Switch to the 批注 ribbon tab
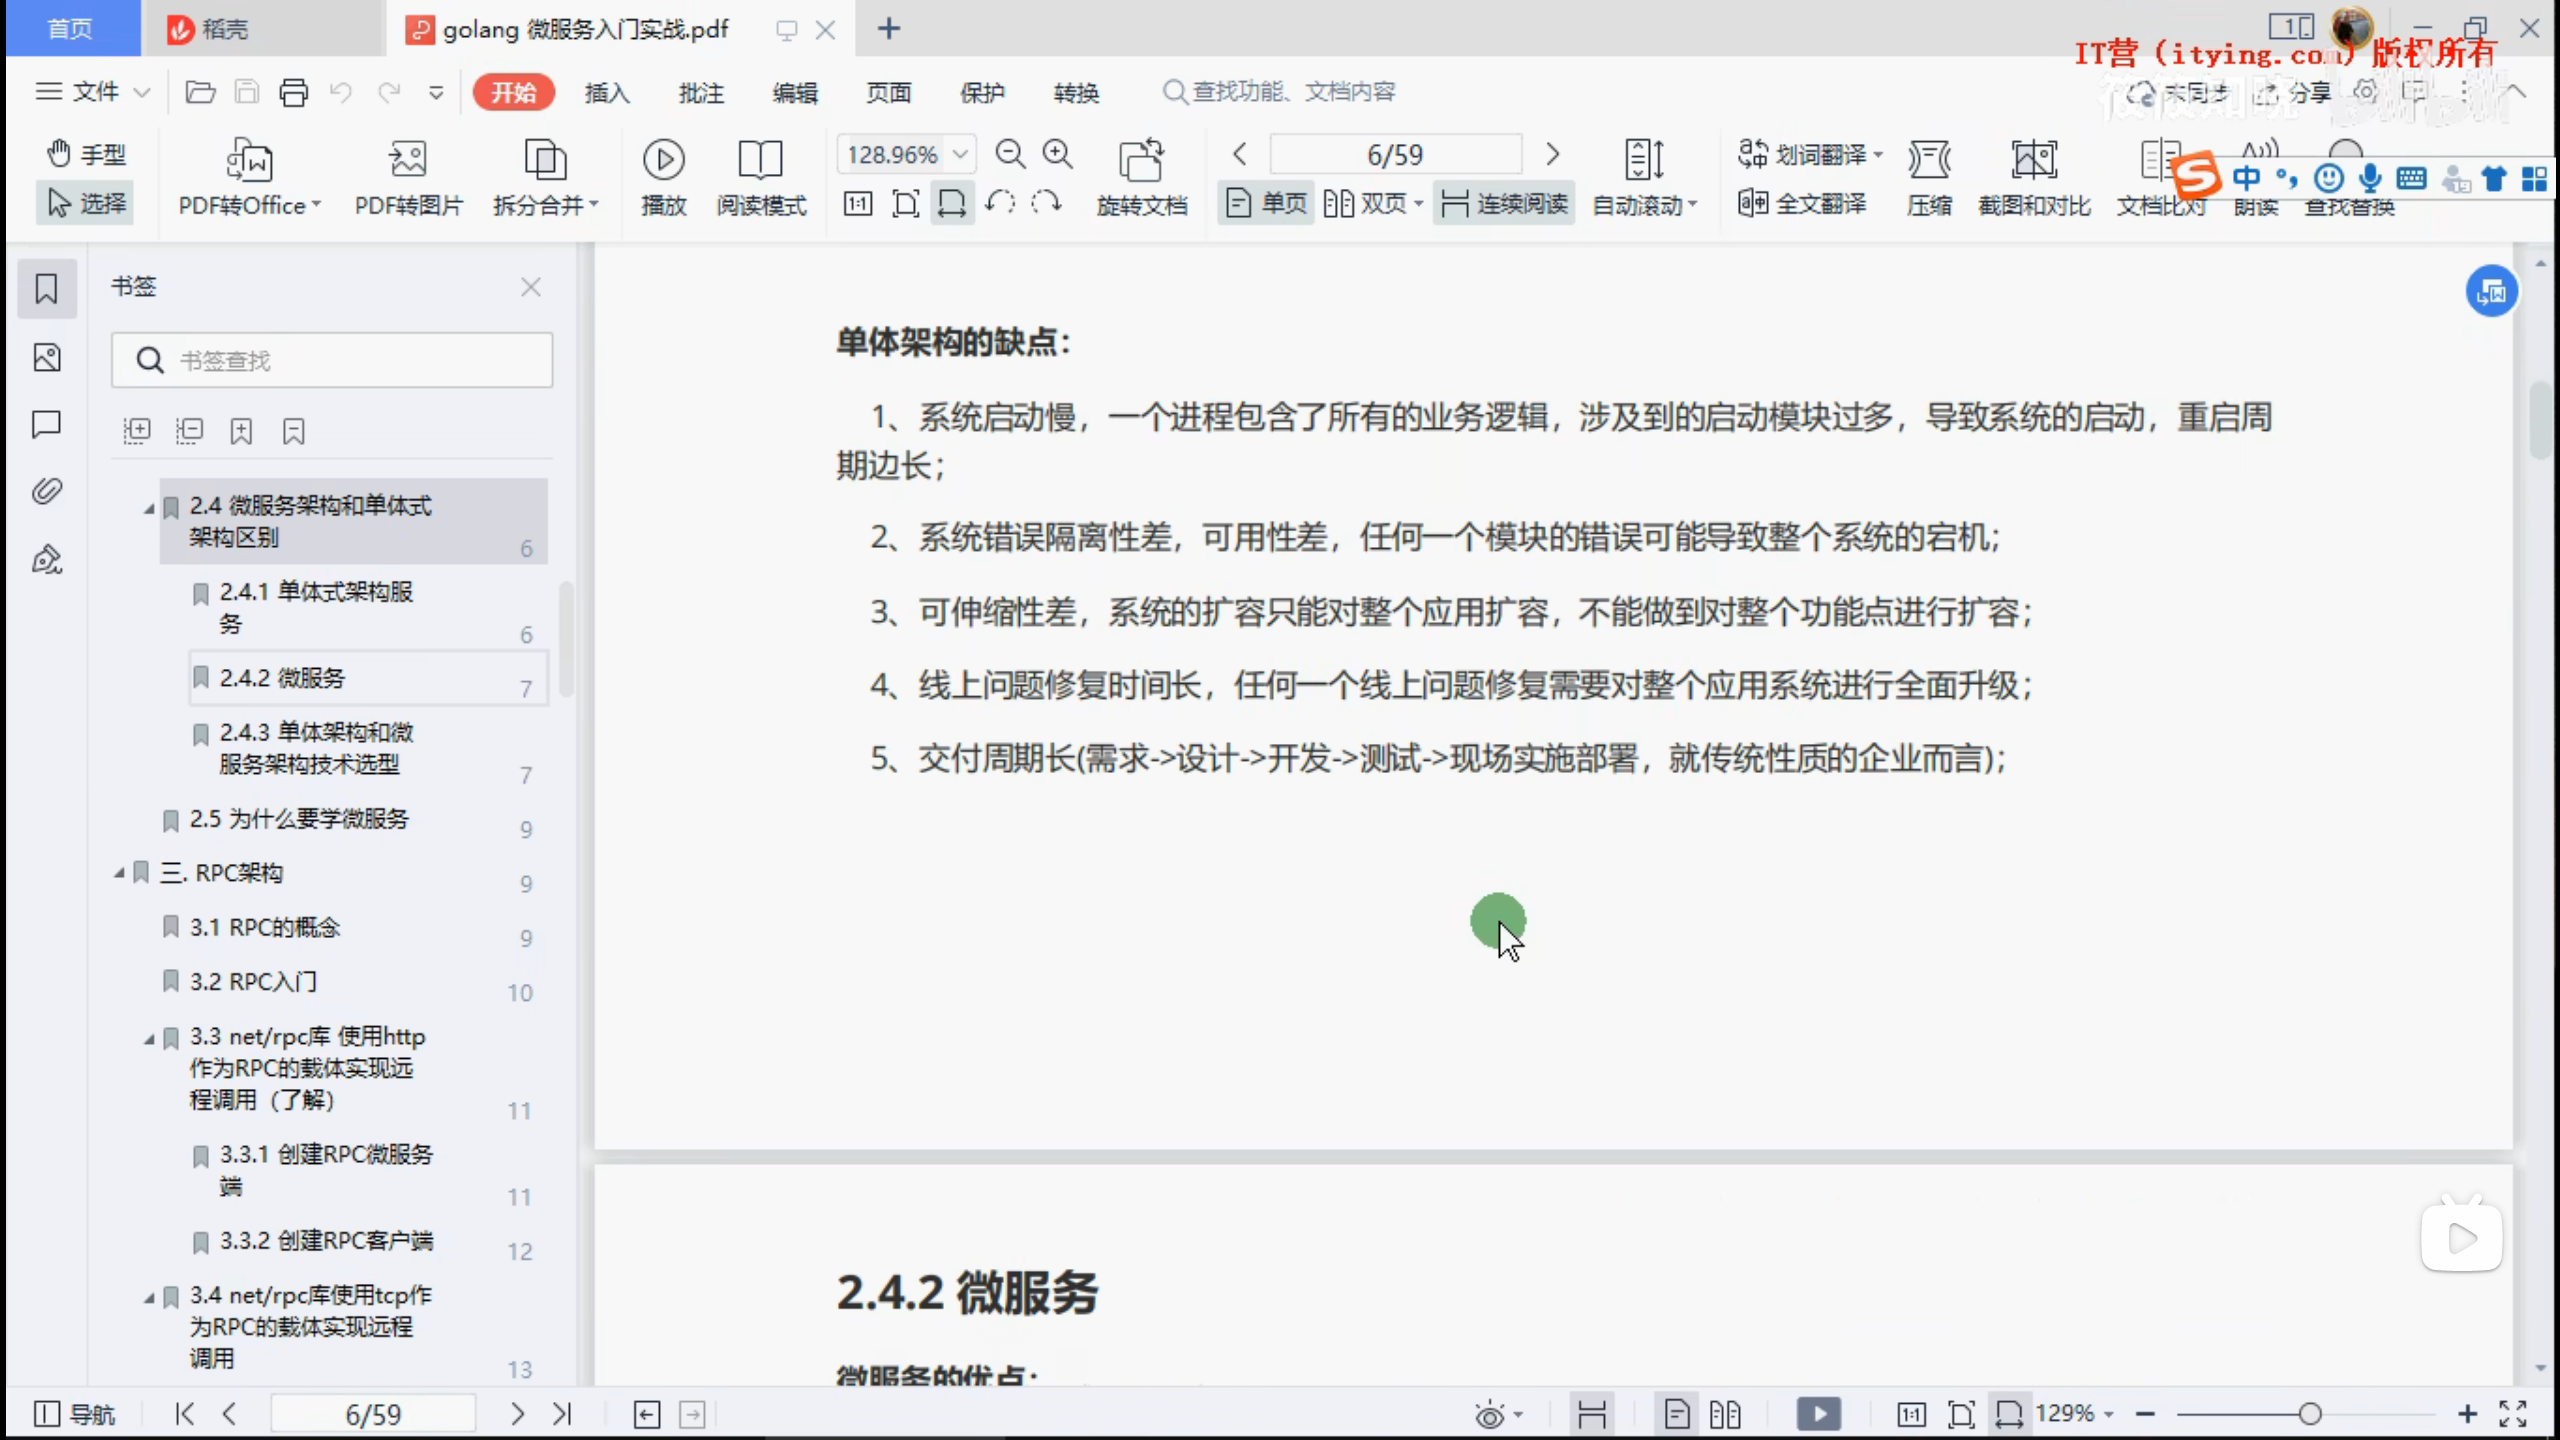The height and width of the screenshot is (1440, 2560). tap(701, 92)
